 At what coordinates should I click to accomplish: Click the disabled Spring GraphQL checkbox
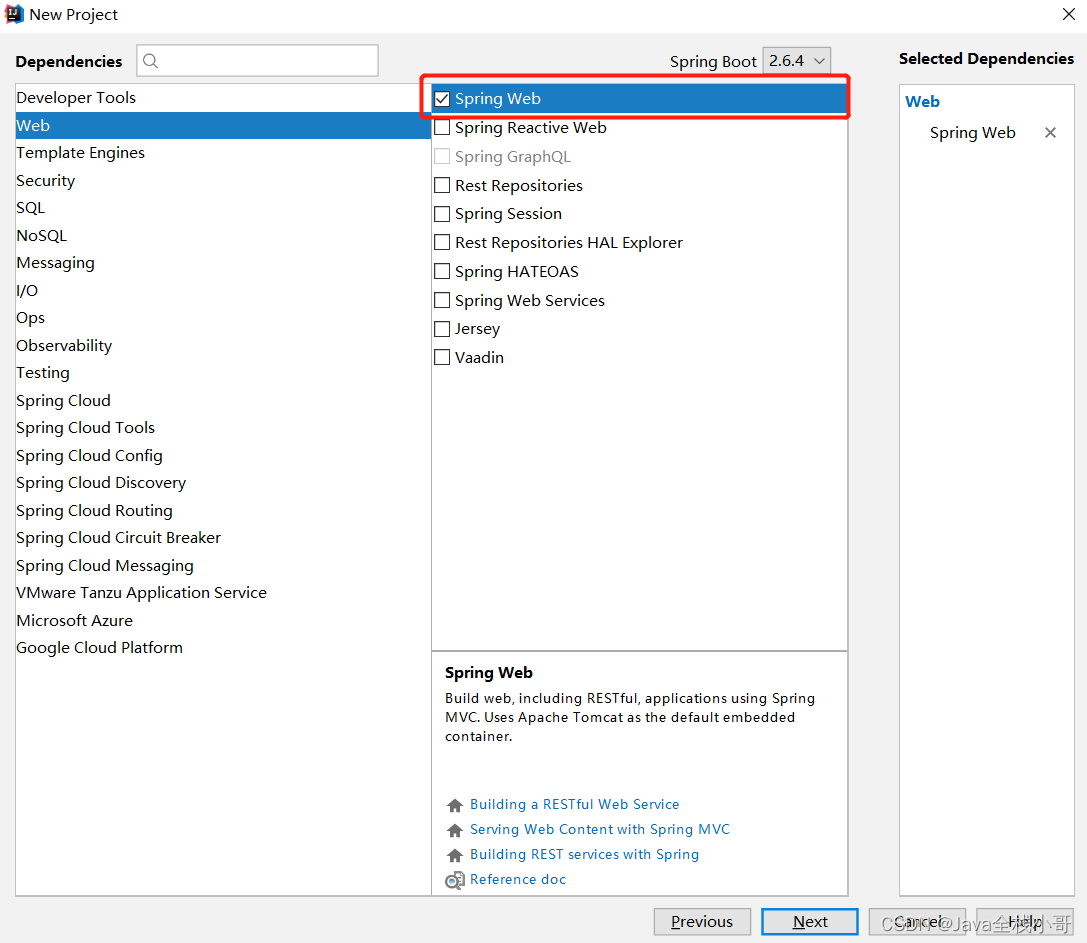[442, 156]
